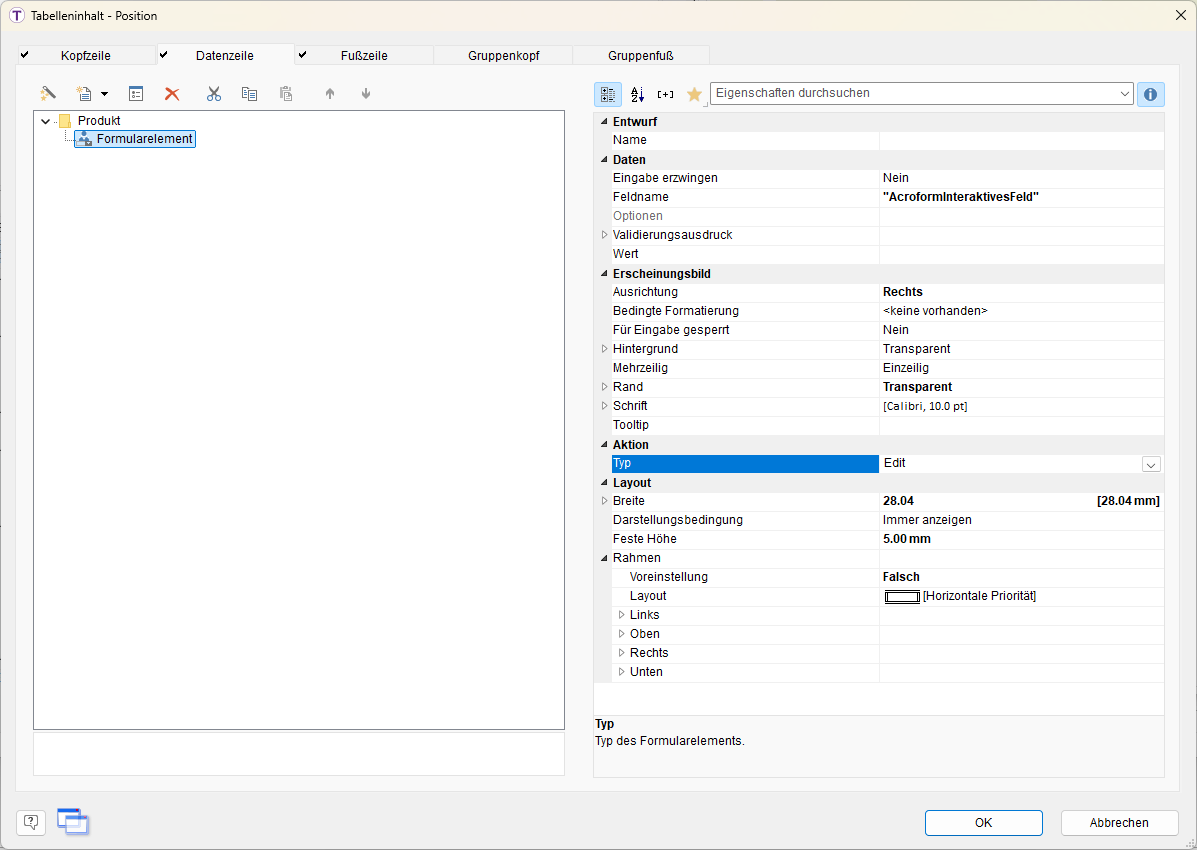
Task: Click the new column document icon
Action: (84, 93)
